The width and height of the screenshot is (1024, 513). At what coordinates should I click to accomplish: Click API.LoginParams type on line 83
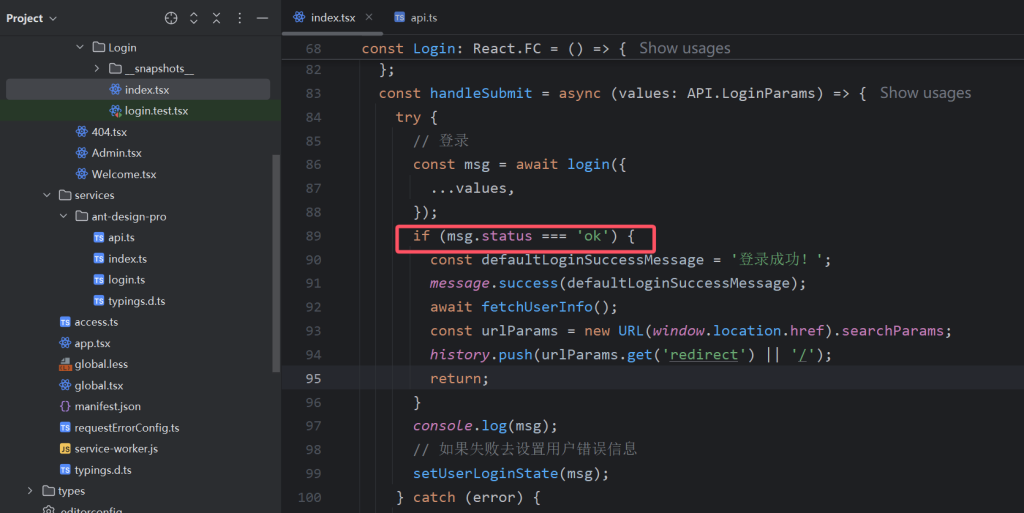pyautogui.click(x=751, y=93)
